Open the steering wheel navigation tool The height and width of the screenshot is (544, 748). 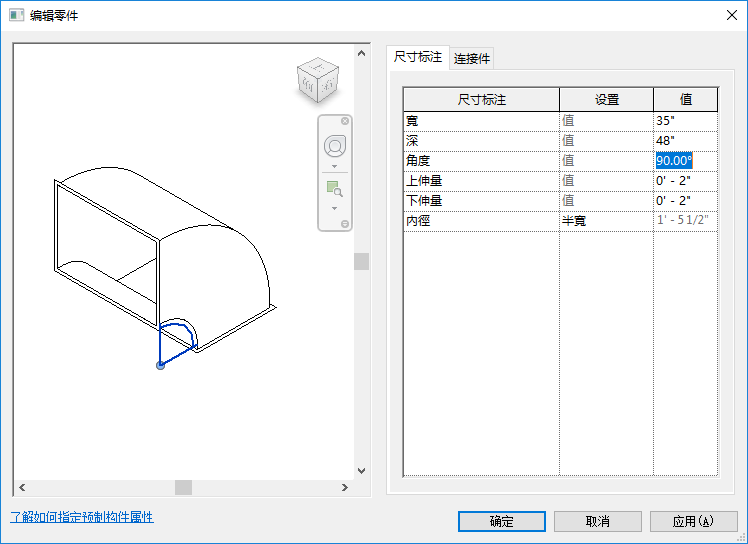coord(335,146)
